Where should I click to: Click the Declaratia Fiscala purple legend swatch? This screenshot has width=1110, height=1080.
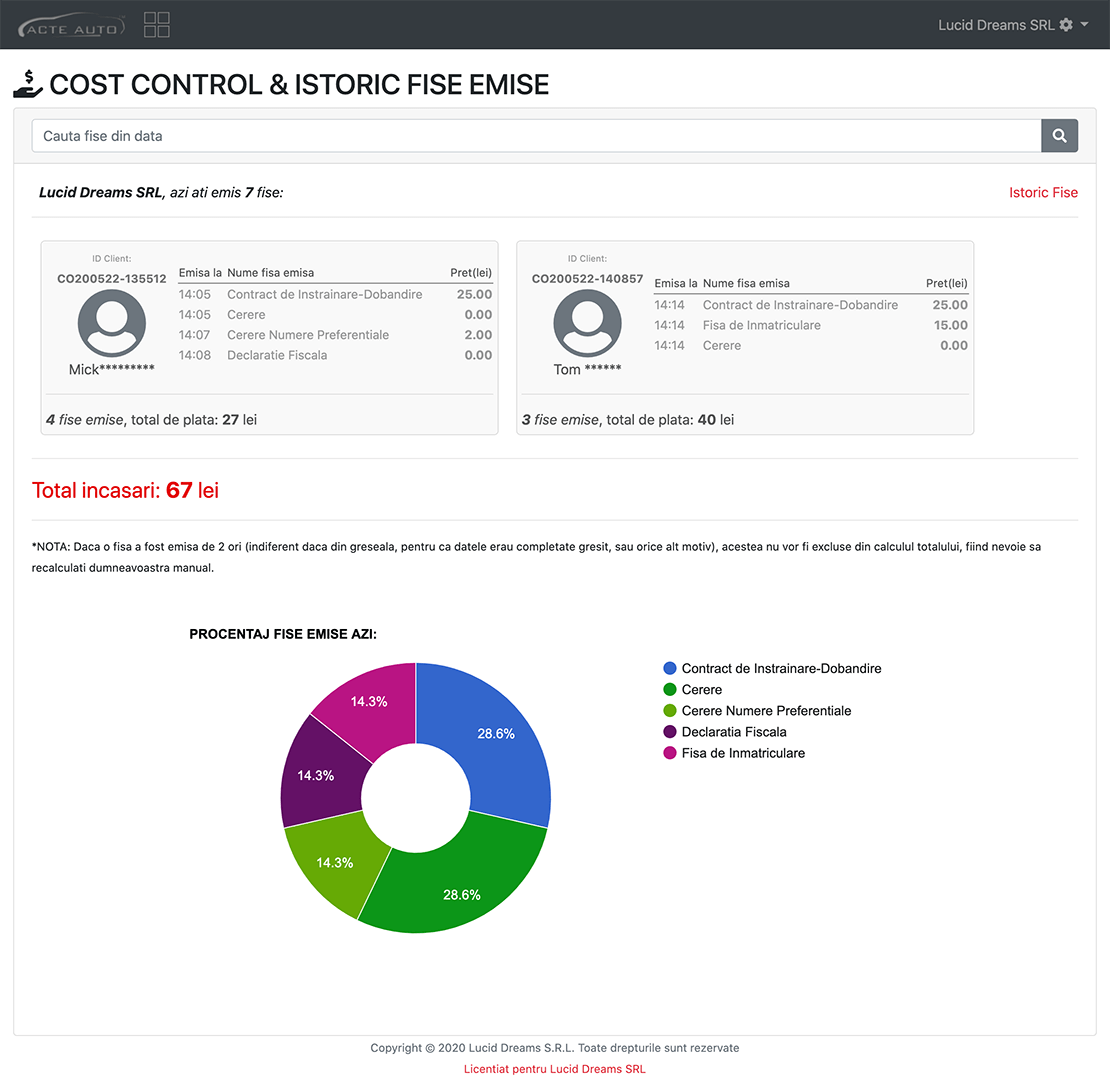tap(670, 732)
